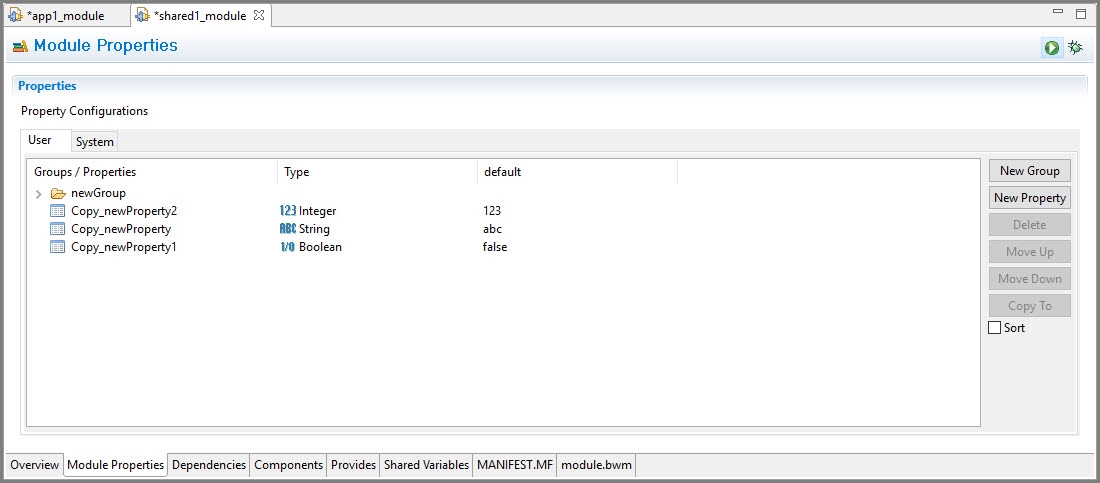Viewport: 1100px width, 483px height.
Task: Open the Shared Variables bottom tab
Action: [x=426, y=465]
